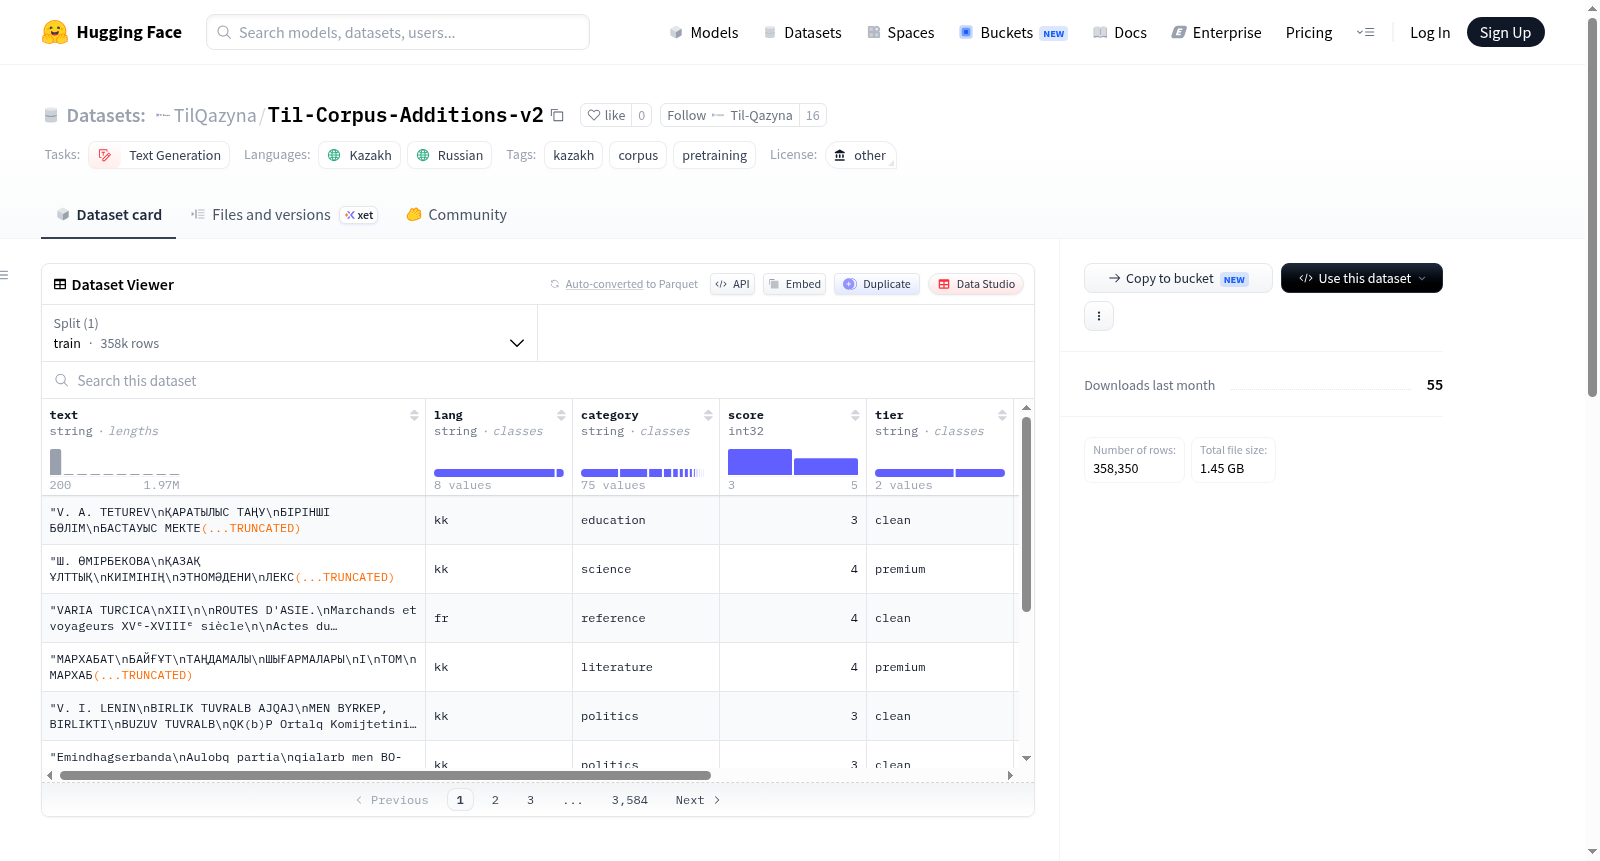Navigate to Enterprise
Viewport: 1600px width, 861px height.
coord(1216,32)
